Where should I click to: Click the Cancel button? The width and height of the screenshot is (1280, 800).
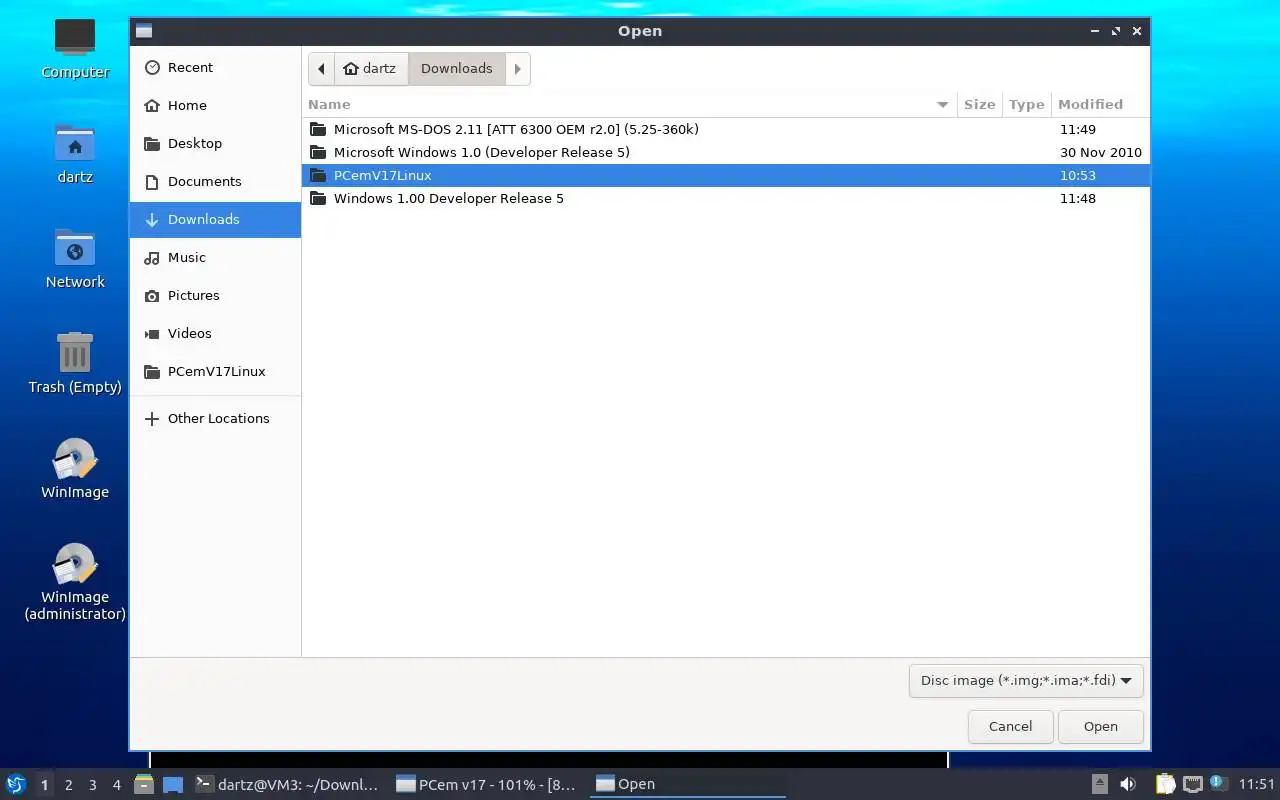pyautogui.click(x=1010, y=726)
